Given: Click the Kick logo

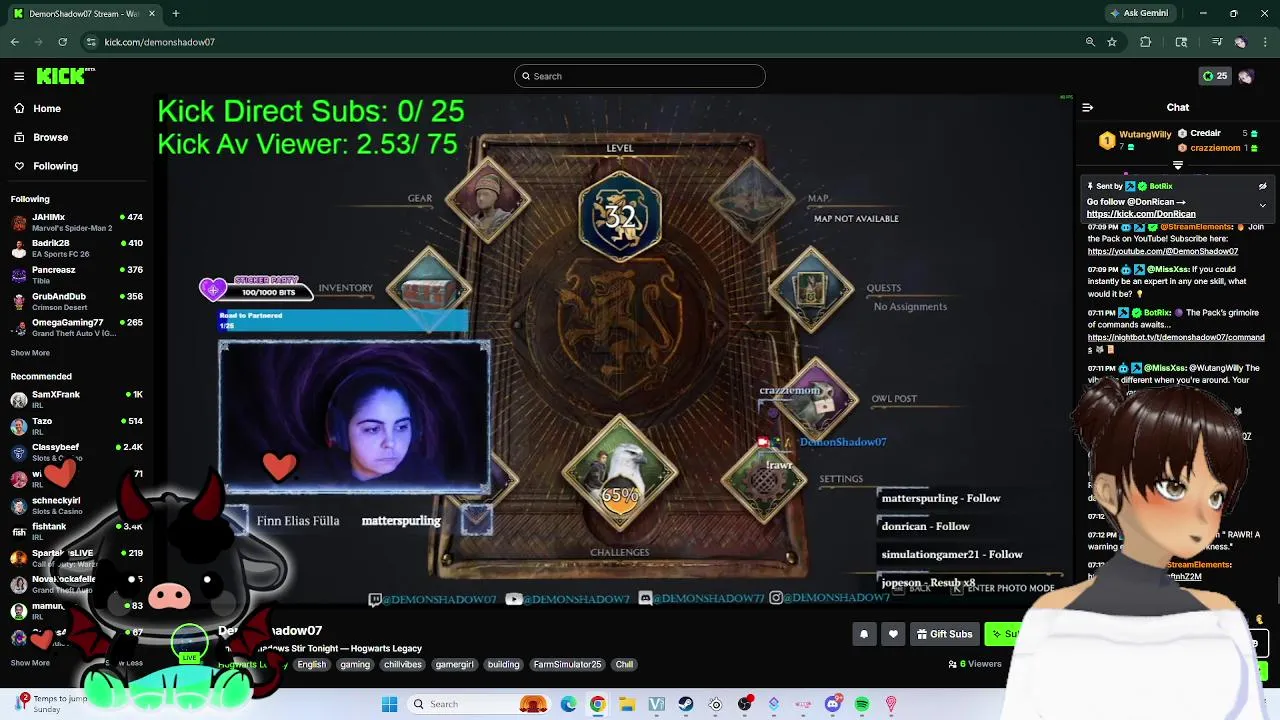Looking at the screenshot, I should click(x=65, y=76).
